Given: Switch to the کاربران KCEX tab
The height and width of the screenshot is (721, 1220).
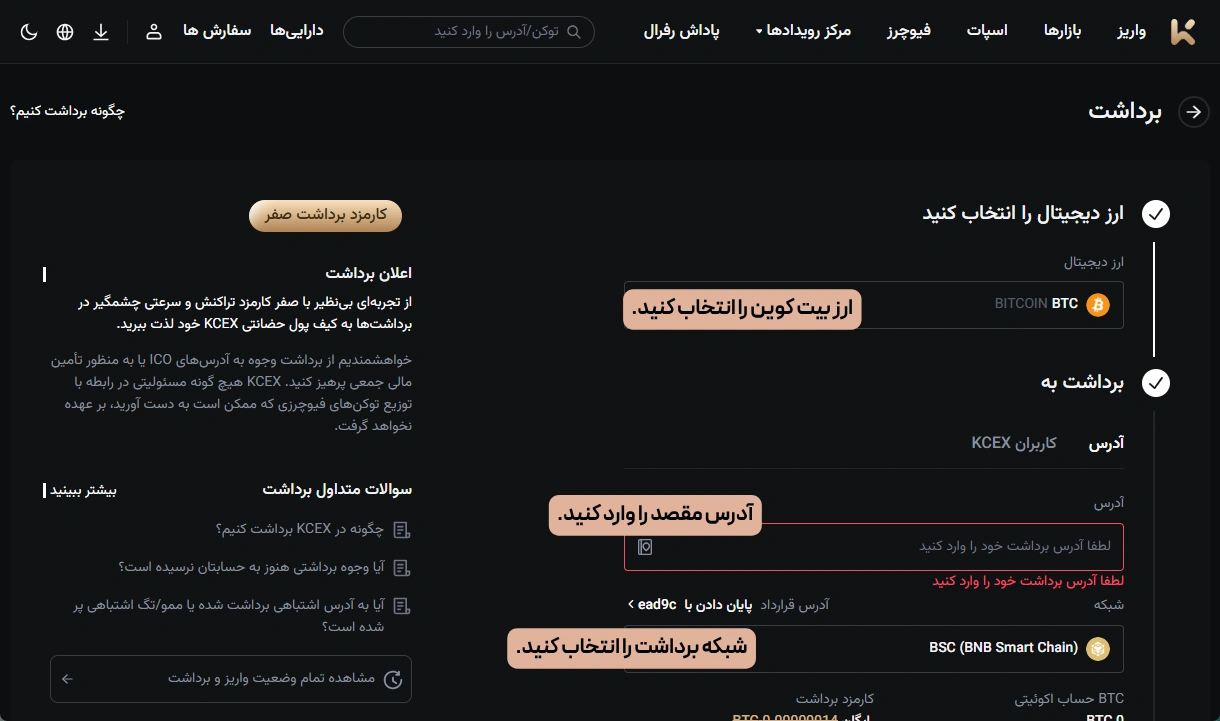Looking at the screenshot, I should point(1013,442).
